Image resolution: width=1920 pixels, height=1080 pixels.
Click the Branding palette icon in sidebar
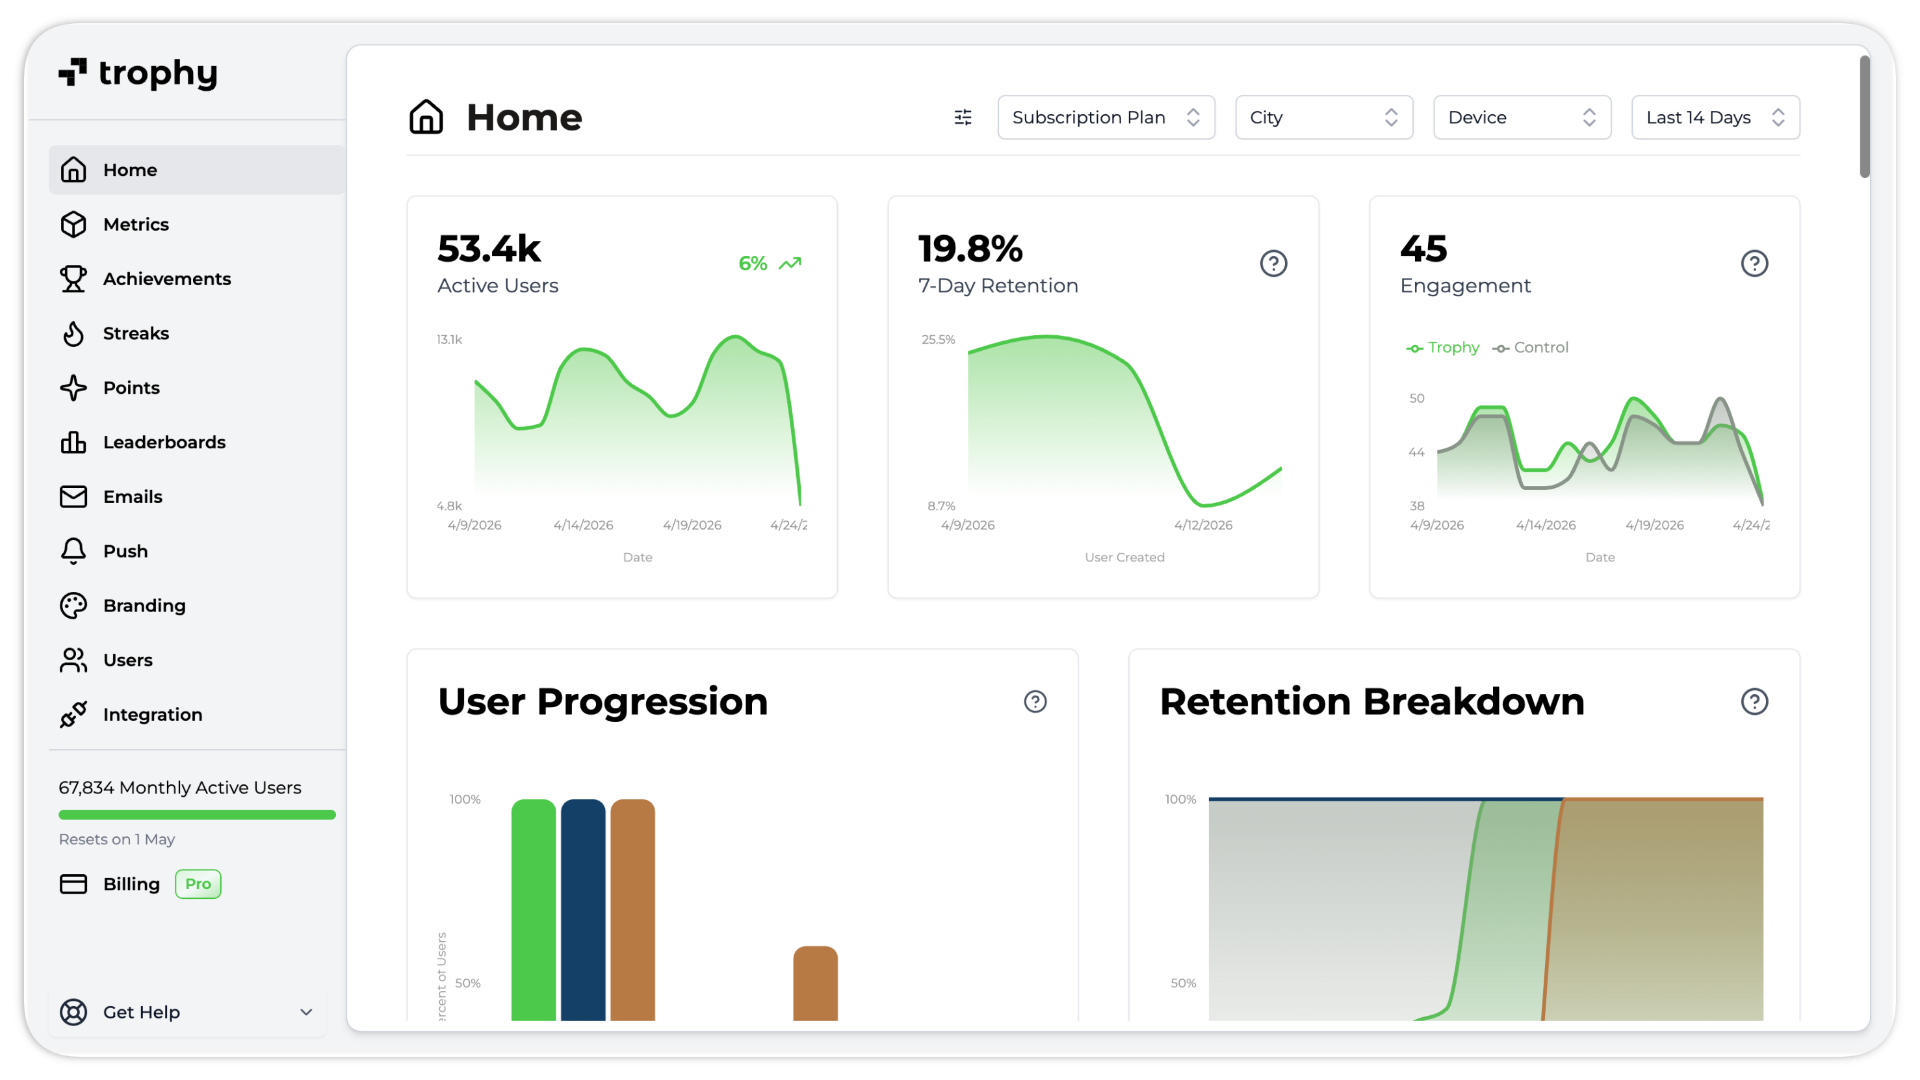[73, 606]
